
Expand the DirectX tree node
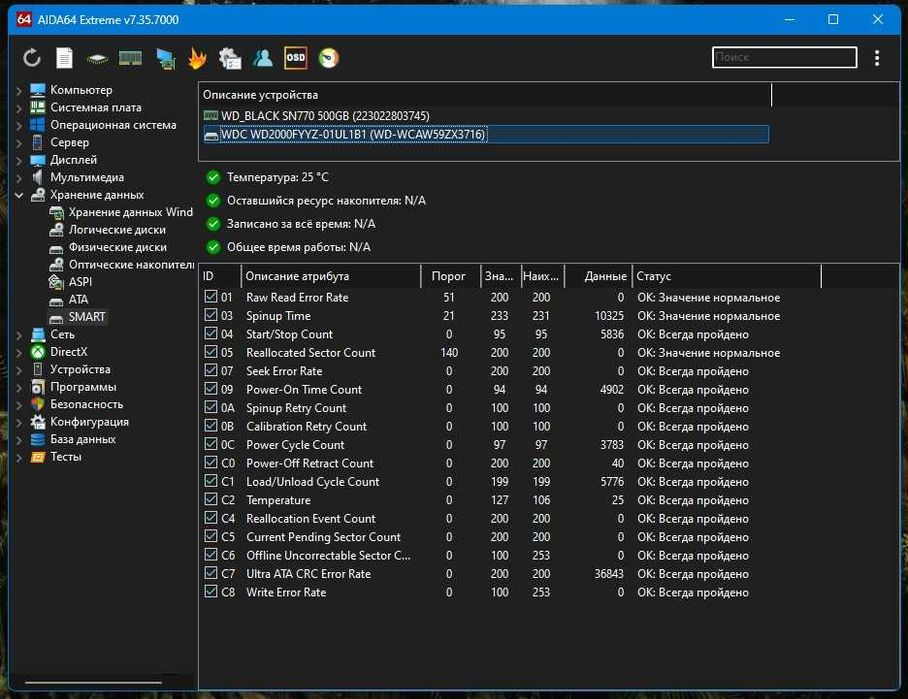pyautogui.click(x=19, y=353)
